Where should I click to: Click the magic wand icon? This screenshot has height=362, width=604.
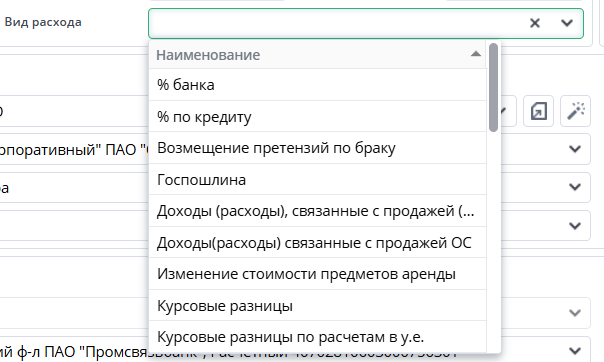(x=575, y=111)
